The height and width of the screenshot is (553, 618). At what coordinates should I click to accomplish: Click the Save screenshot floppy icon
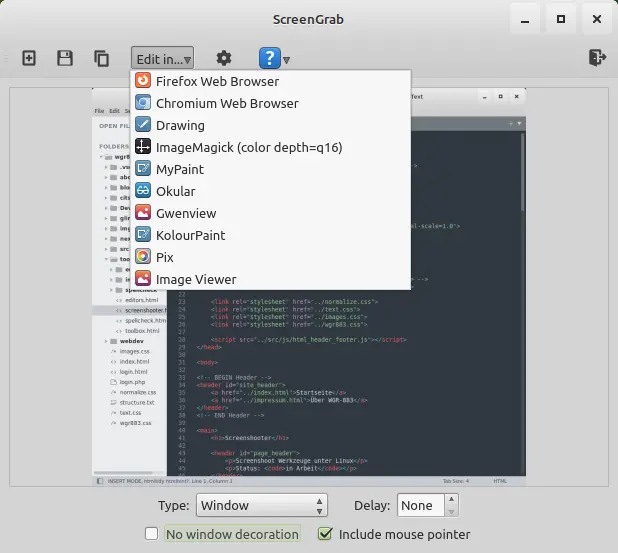[65, 58]
